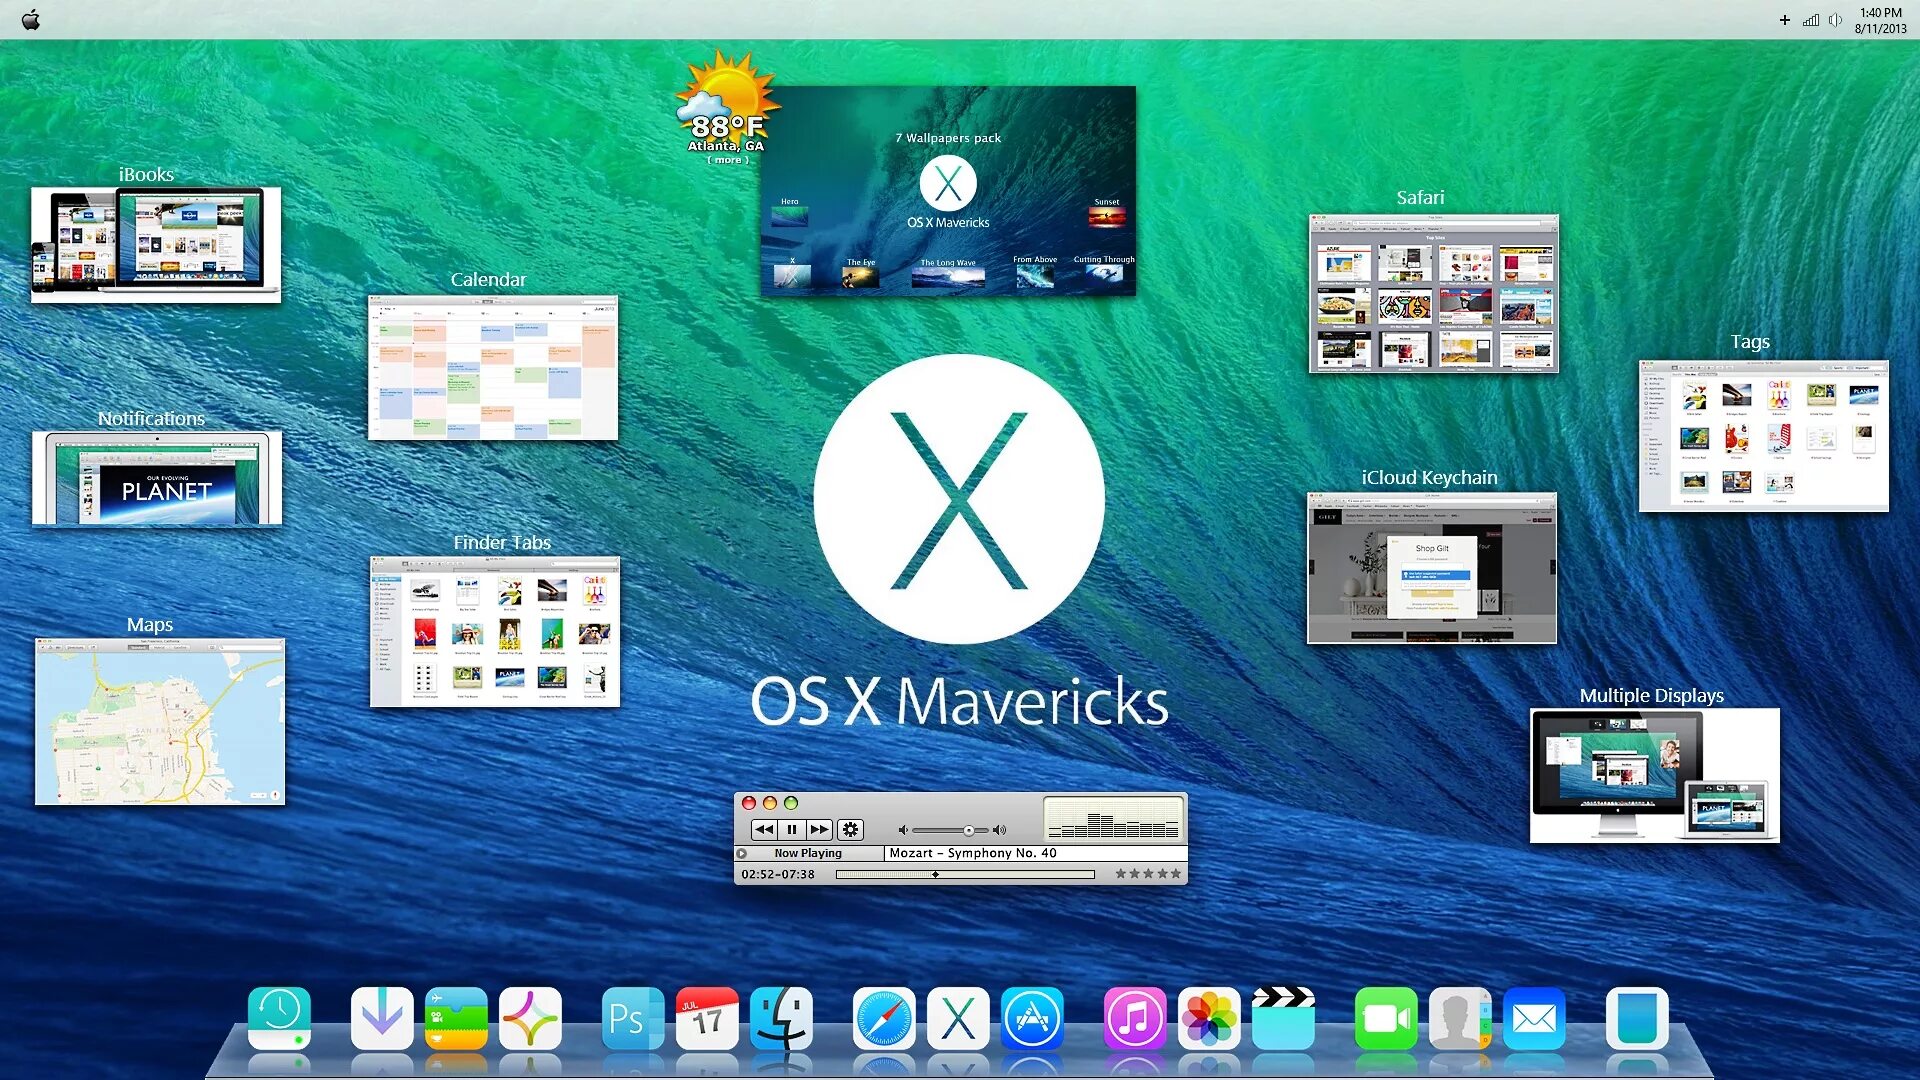Expand the Now Playing disclosure arrow
The width and height of the screenshot is (1920, 1080).
[742, 853]
